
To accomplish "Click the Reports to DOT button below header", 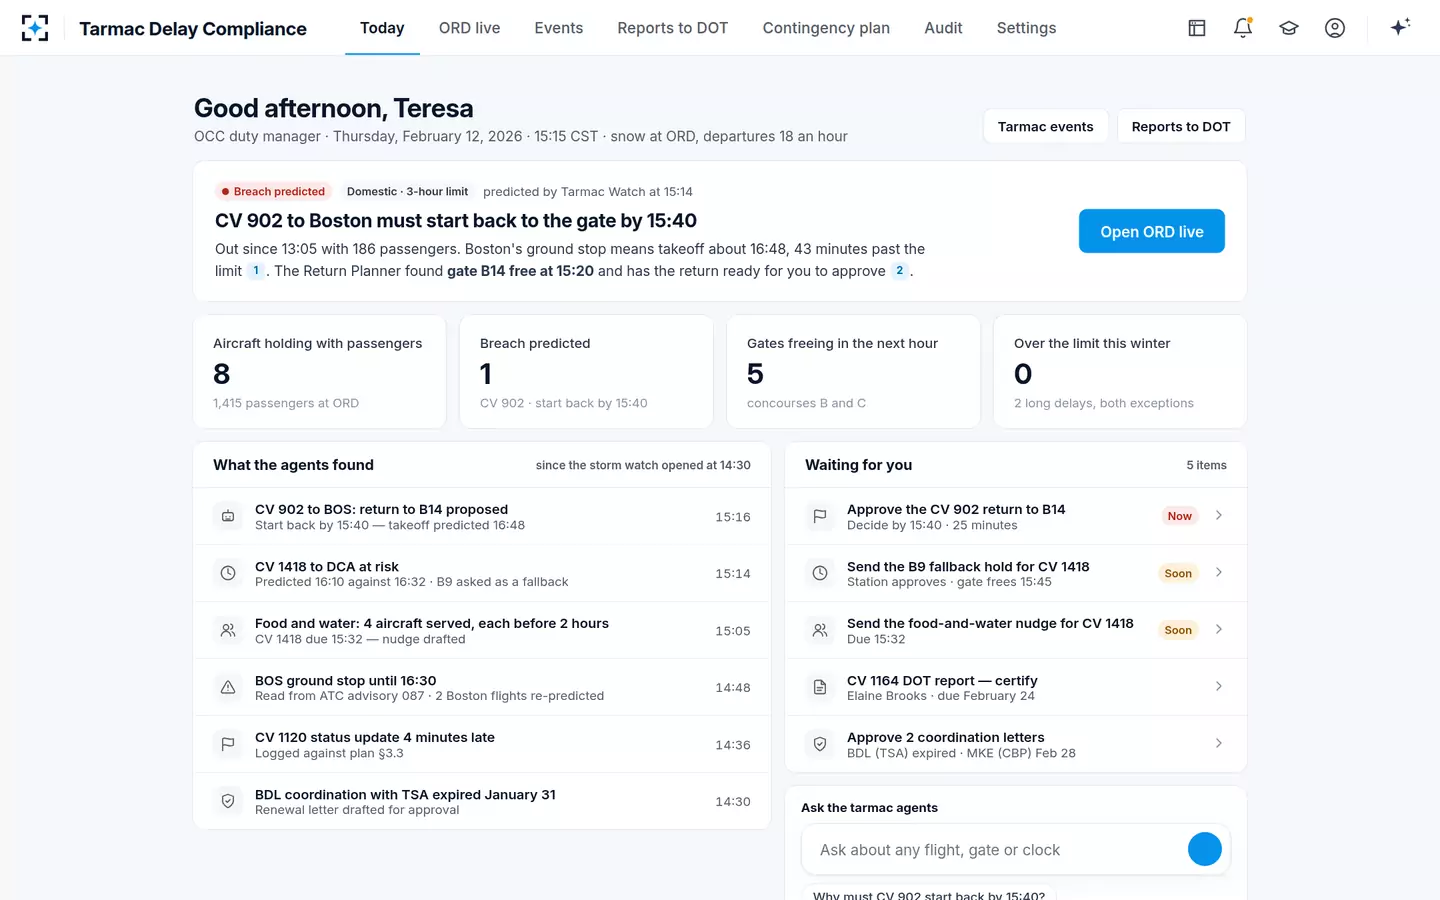I will [x=1181, y=126].
